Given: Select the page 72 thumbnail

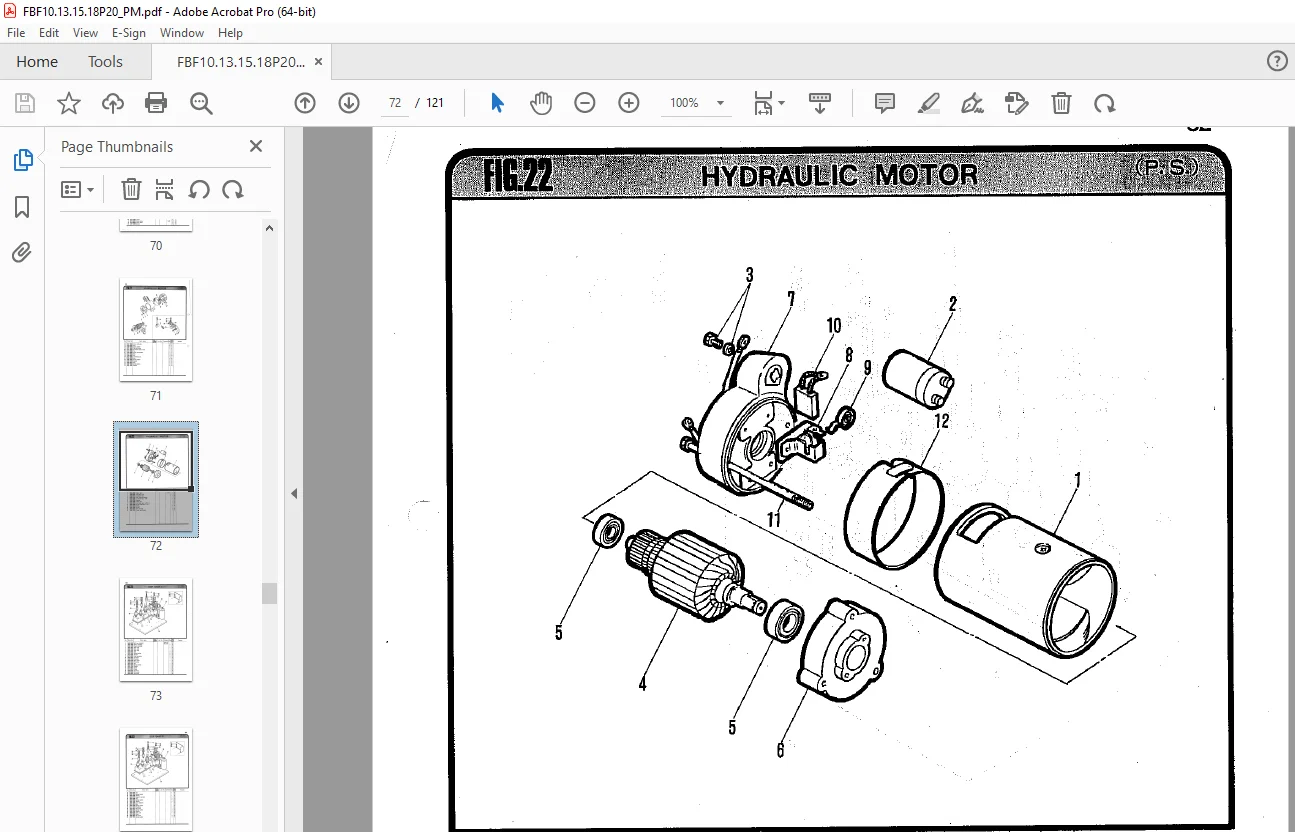Looking at the screenshot, I should point(156,479).
